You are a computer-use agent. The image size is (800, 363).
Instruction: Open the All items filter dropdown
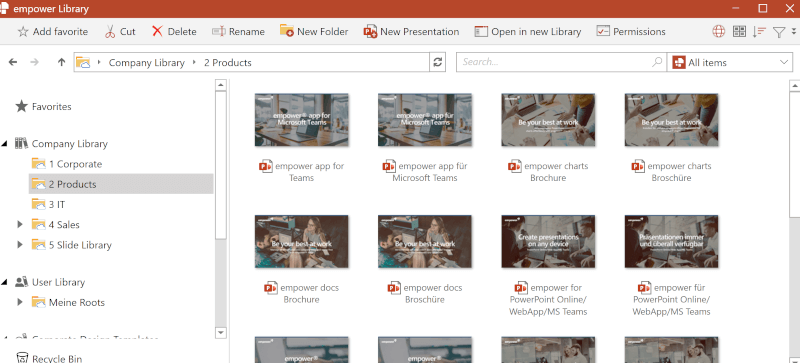730,62
